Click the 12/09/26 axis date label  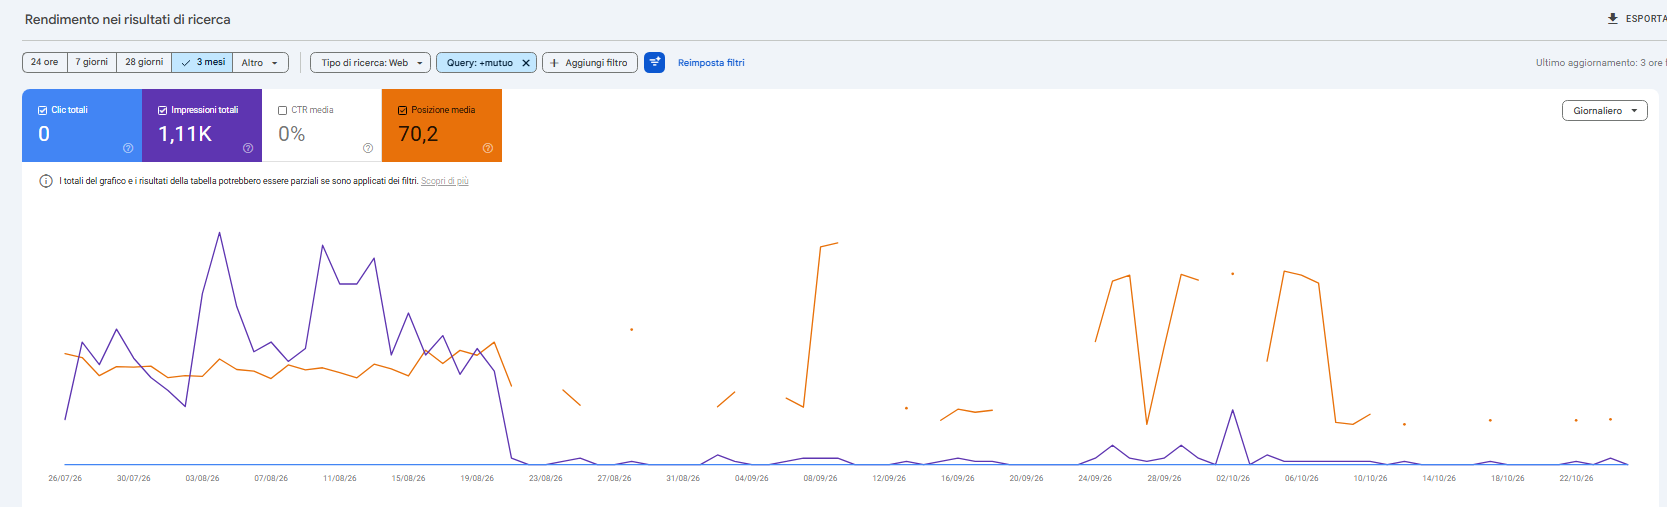click(x=889, y=479)
